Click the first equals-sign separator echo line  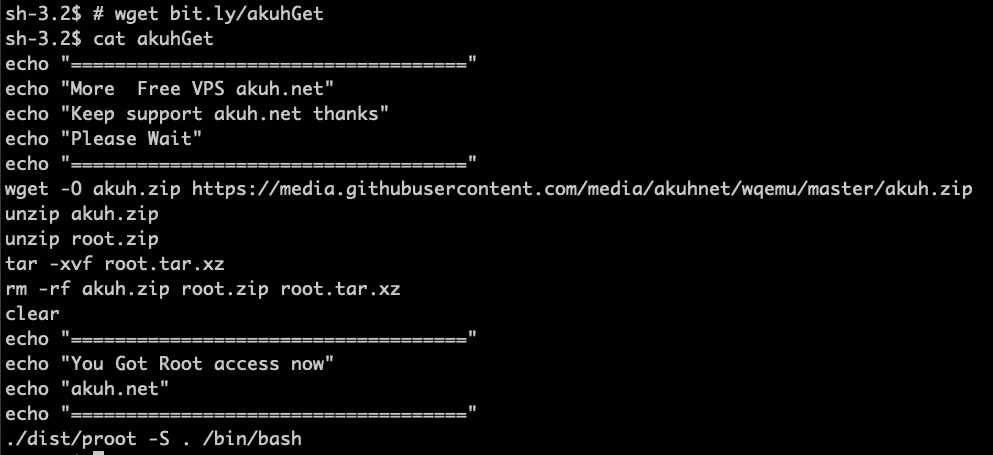click(241, 64)
